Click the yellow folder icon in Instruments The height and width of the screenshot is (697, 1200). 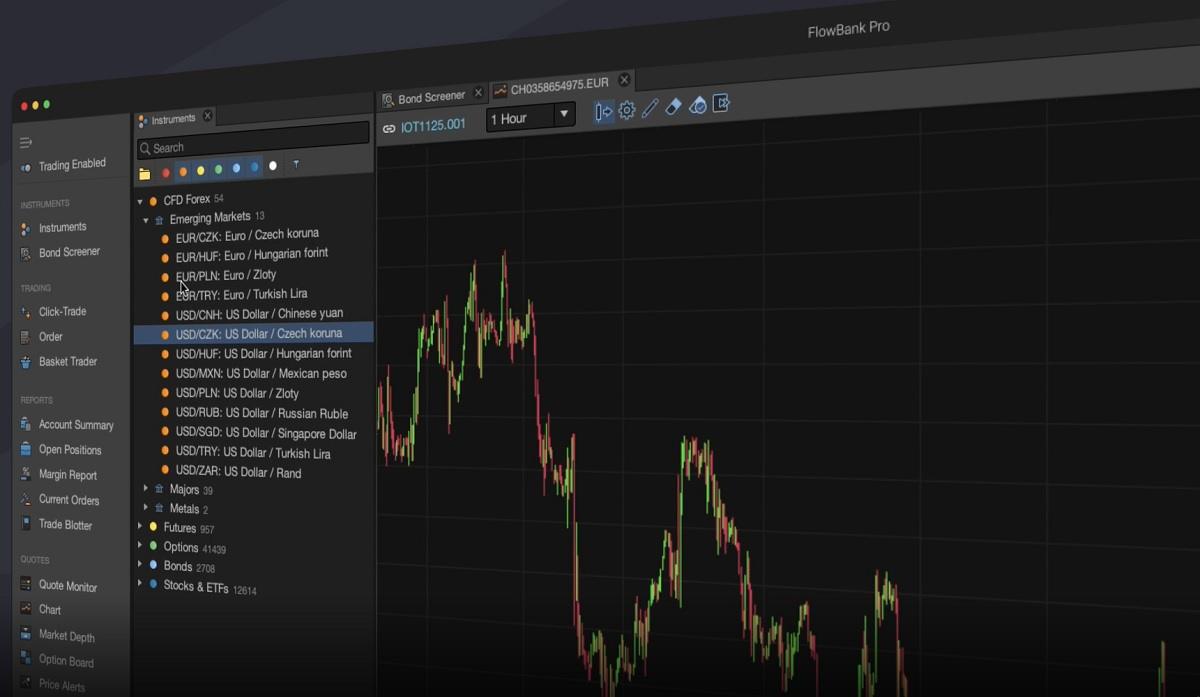[x=145, y=174]
